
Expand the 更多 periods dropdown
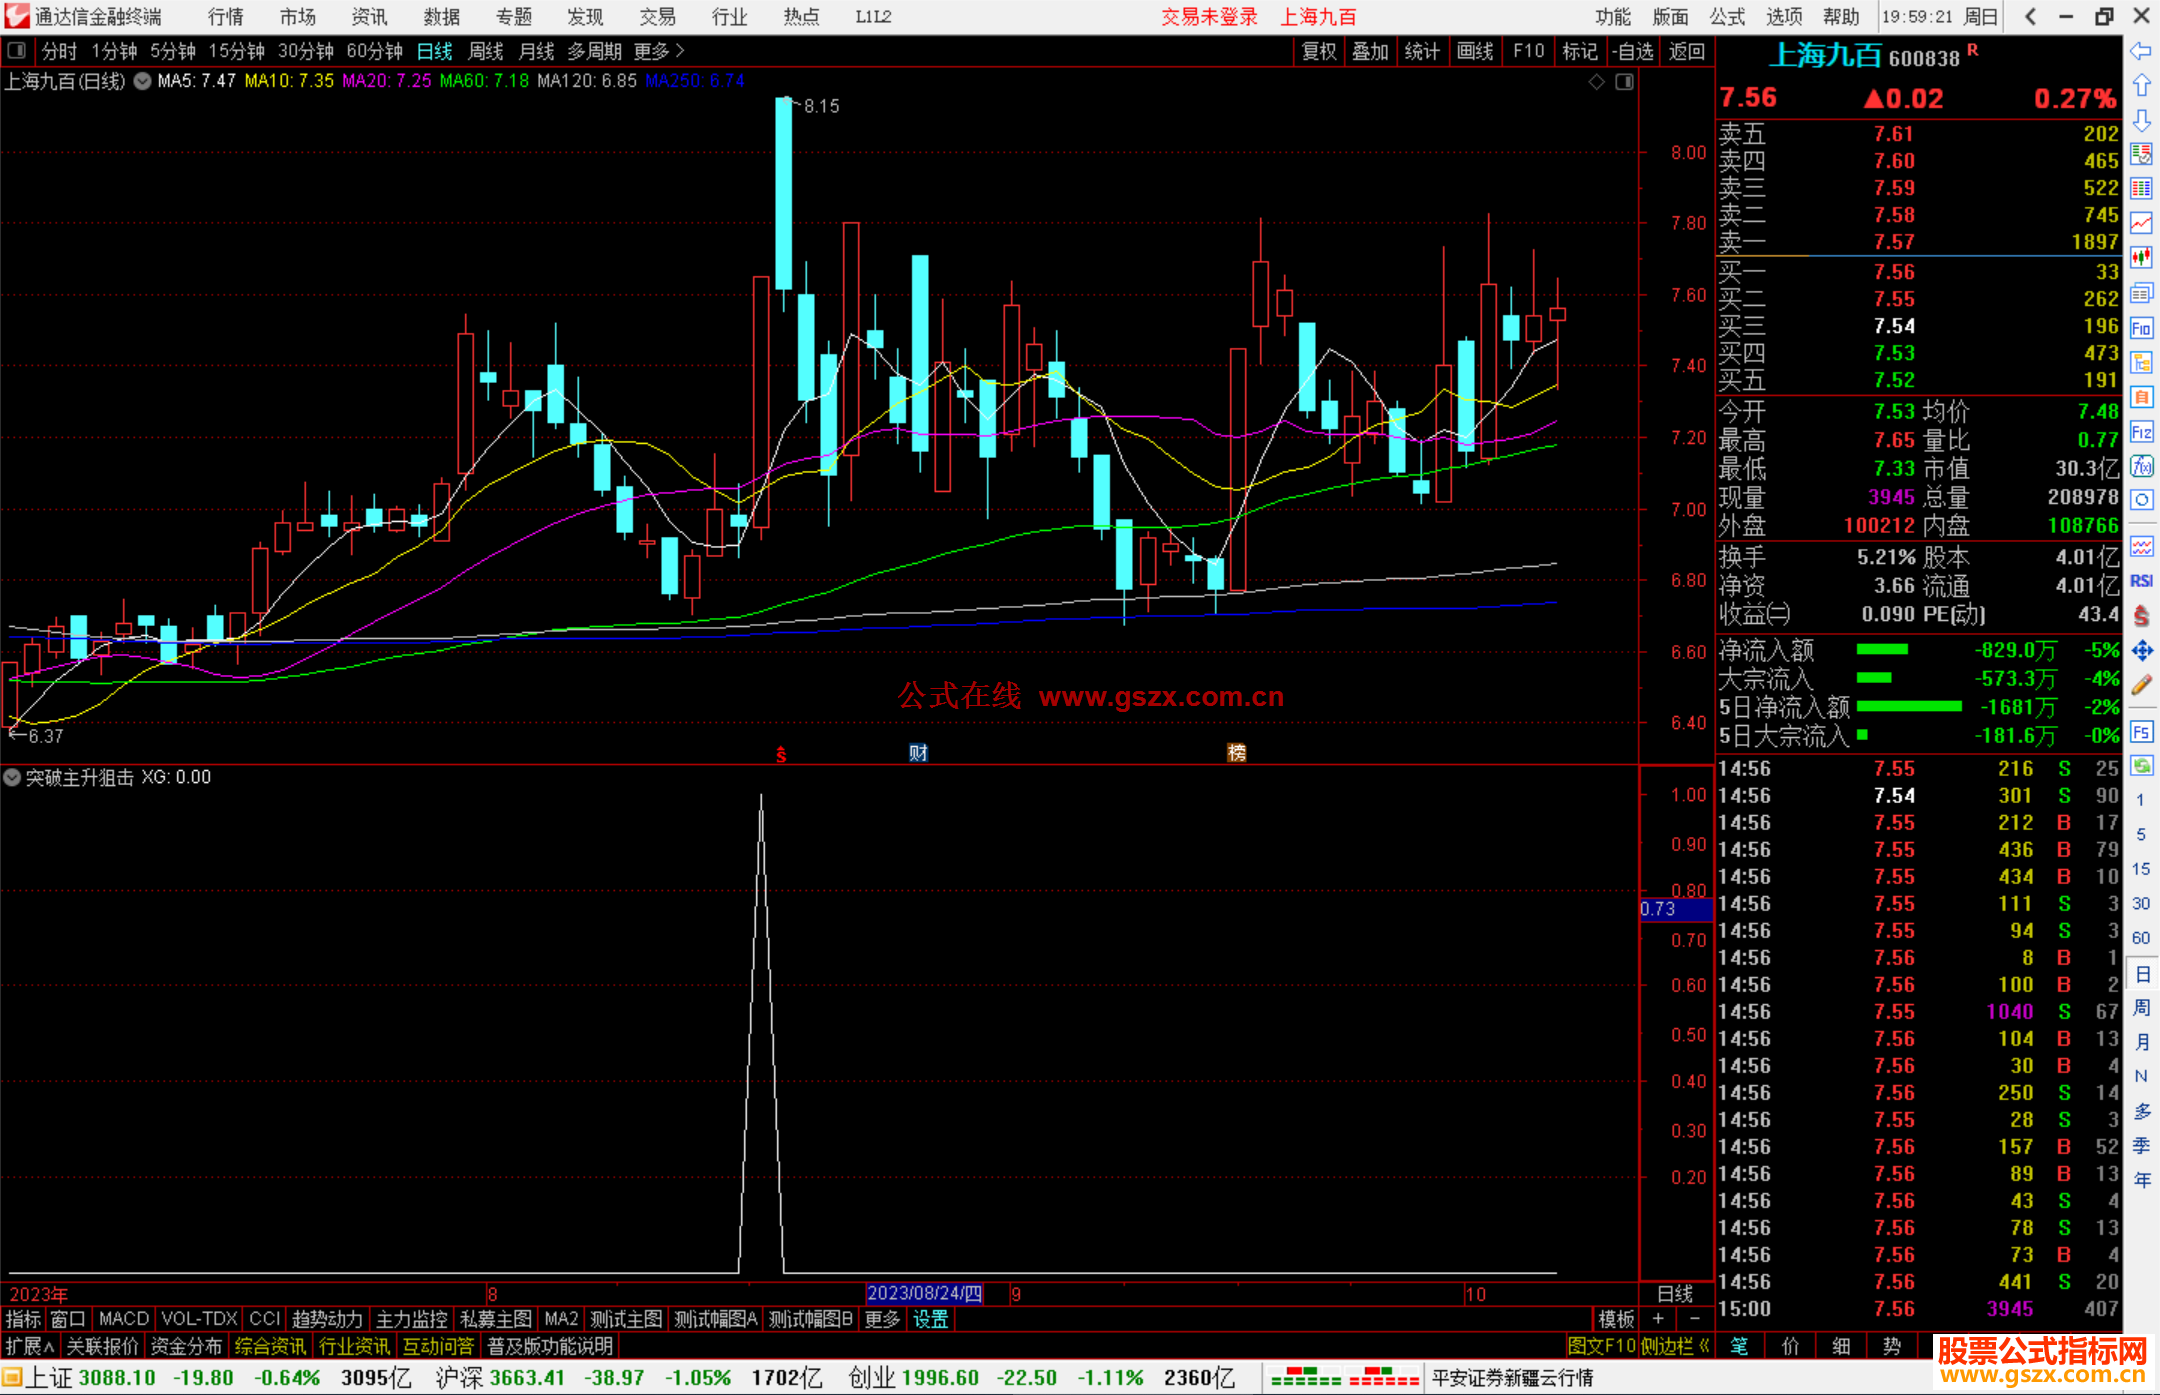tap(658, 51)
